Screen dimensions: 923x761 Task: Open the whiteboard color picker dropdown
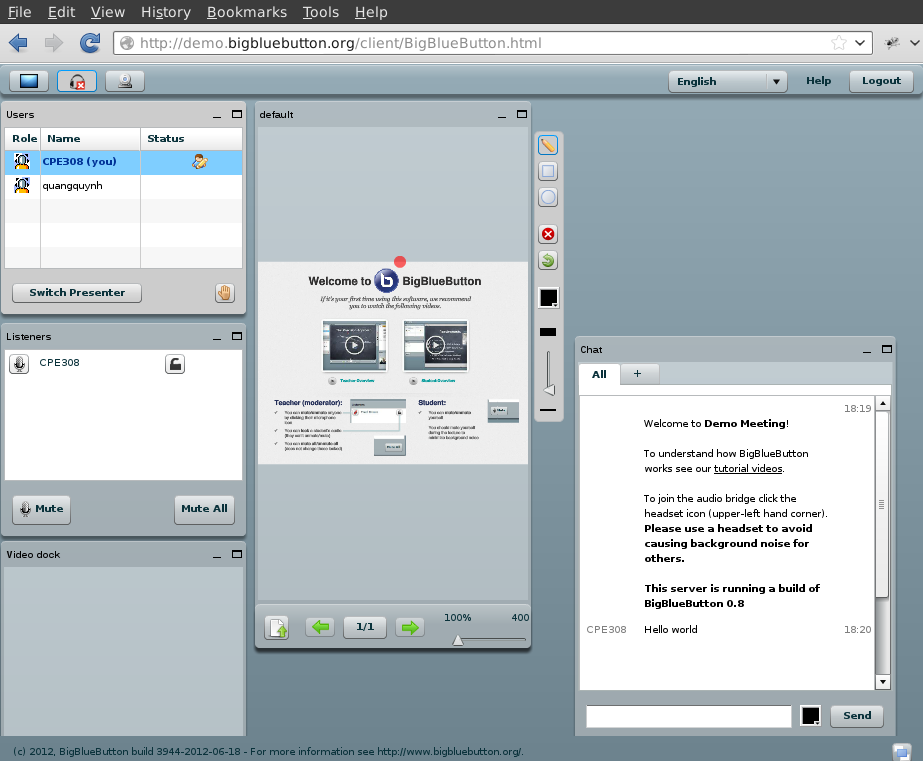click(x=549, y=298)
